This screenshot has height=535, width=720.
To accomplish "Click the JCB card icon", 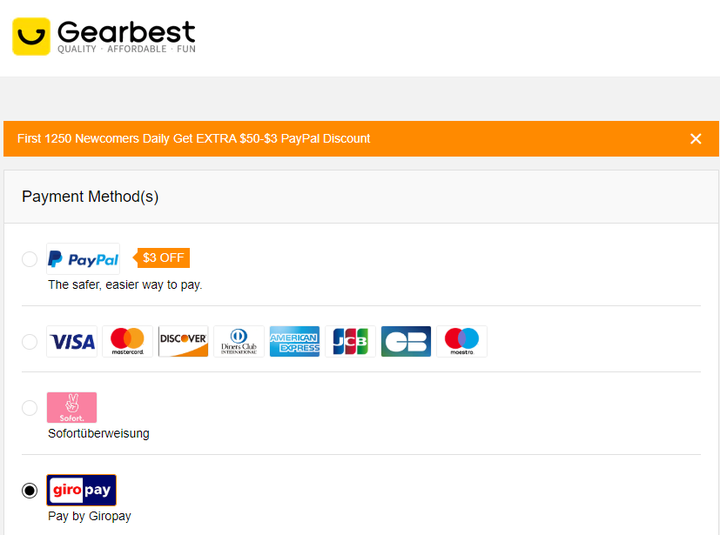I will coord(350,341).
